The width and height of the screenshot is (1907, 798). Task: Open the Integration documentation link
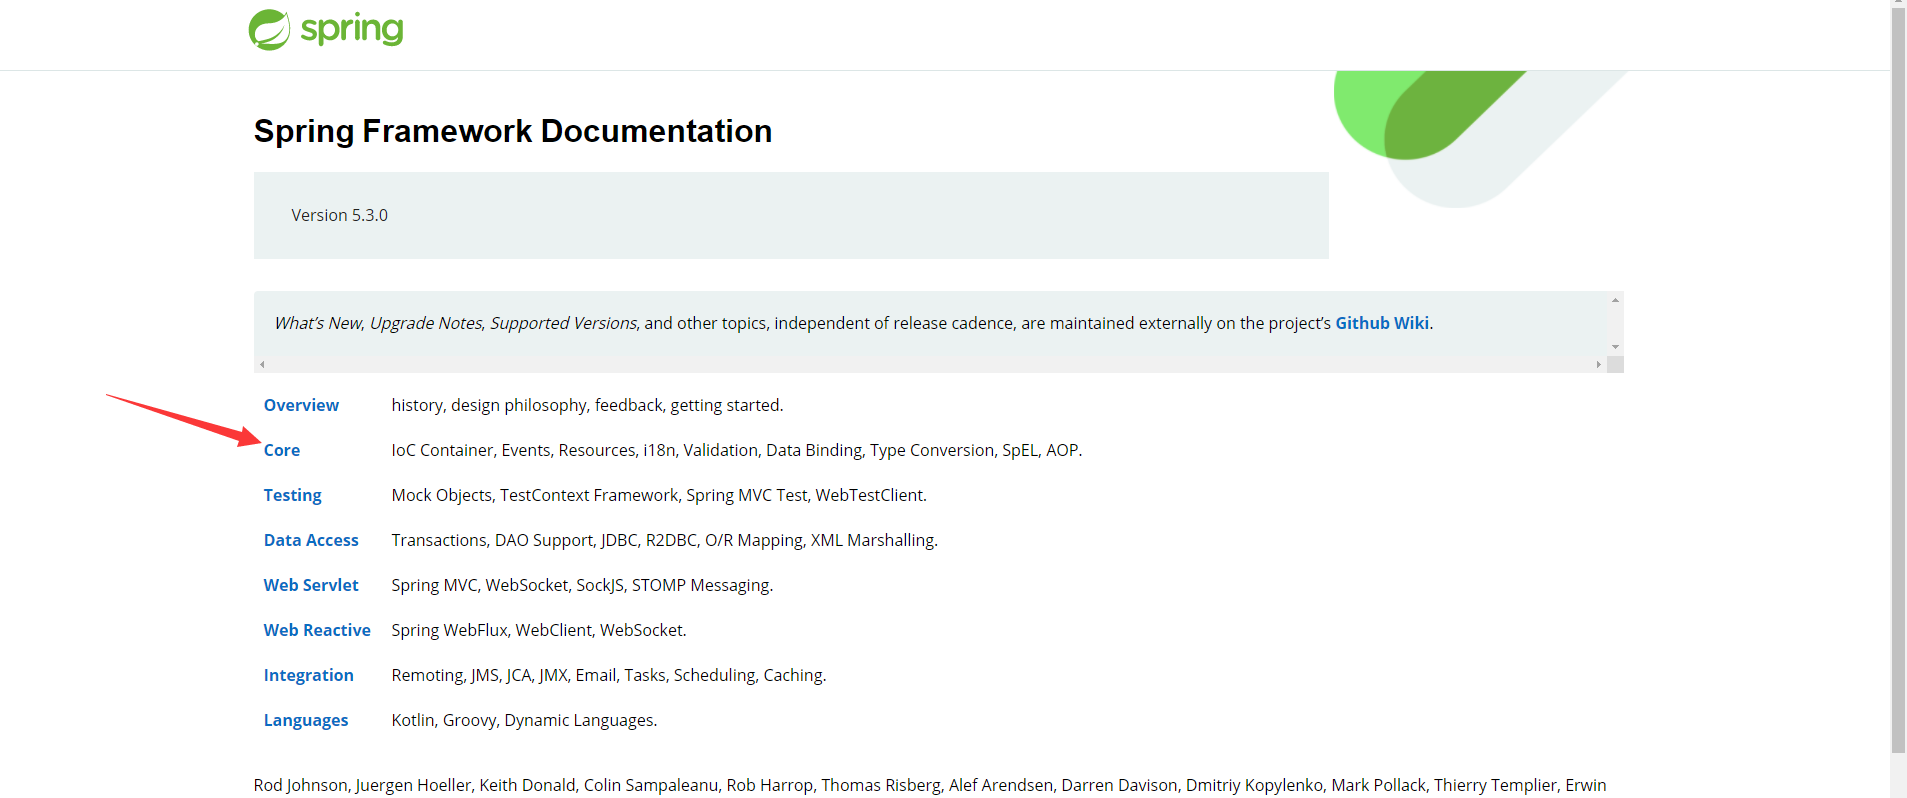coord(309,675)
